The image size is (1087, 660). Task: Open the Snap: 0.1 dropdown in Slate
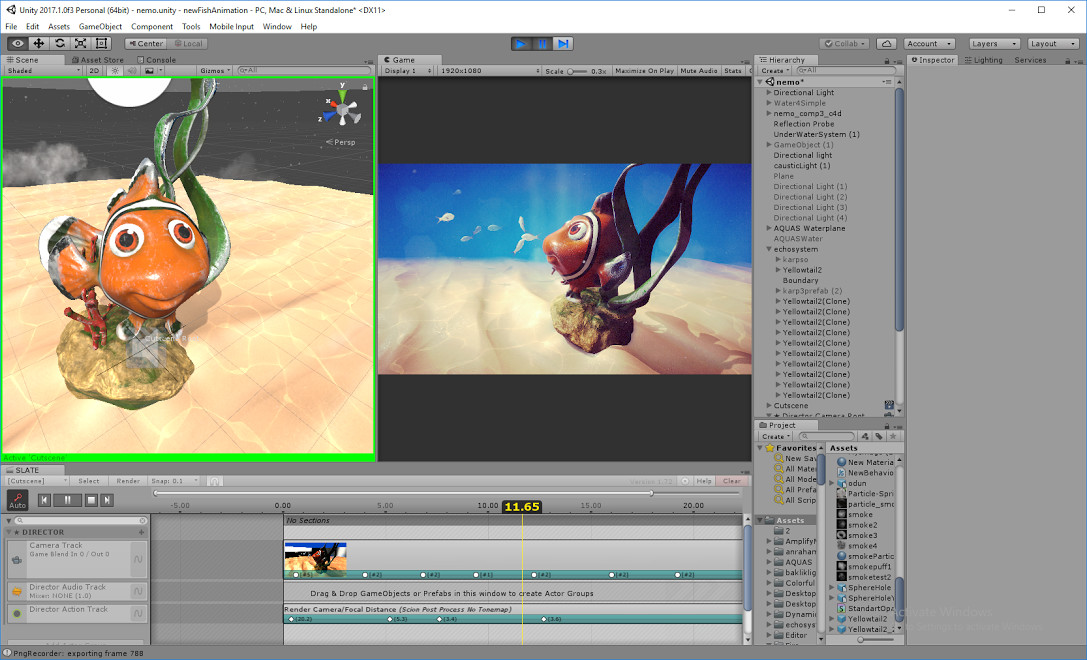pyautogui.click(x=174, y=480)
